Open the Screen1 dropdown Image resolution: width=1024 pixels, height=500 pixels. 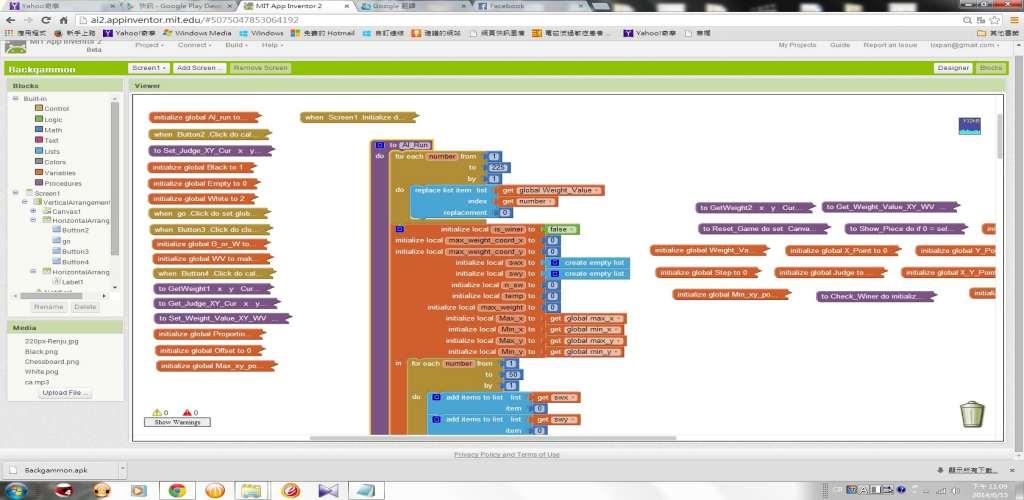tap(148, 68)
